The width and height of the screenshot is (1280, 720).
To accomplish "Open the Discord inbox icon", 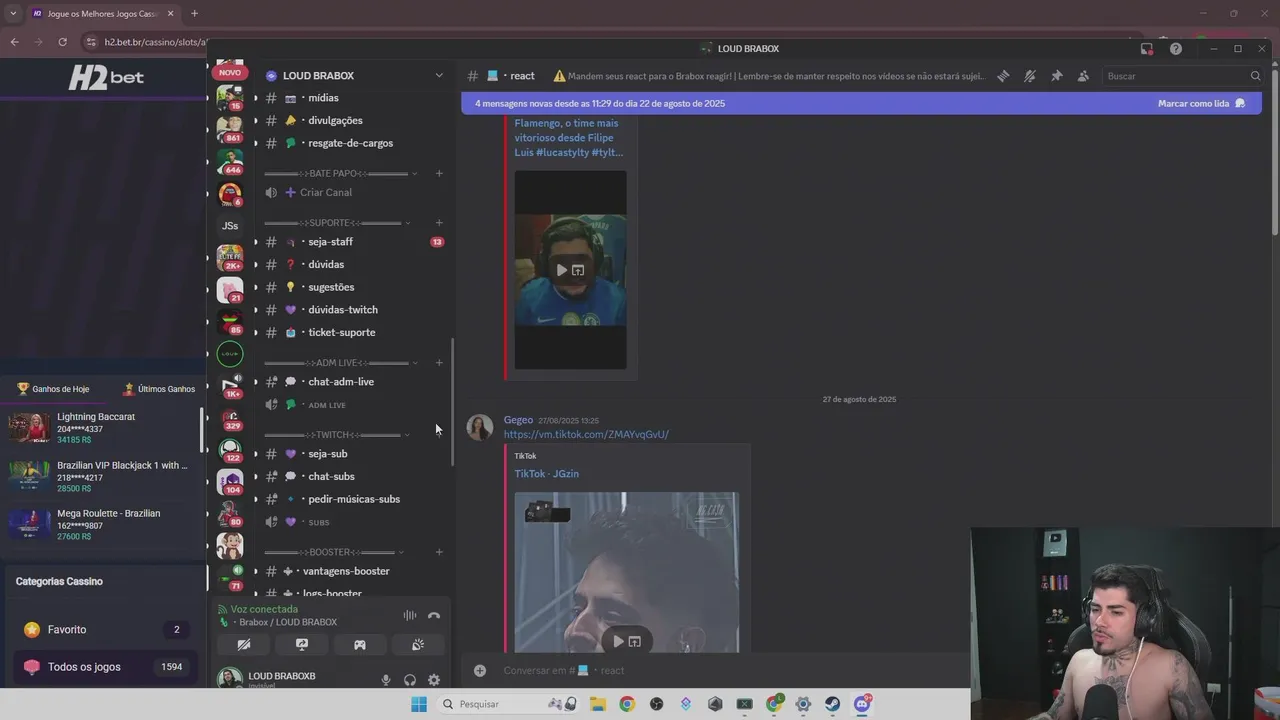I will [1147, 48].
